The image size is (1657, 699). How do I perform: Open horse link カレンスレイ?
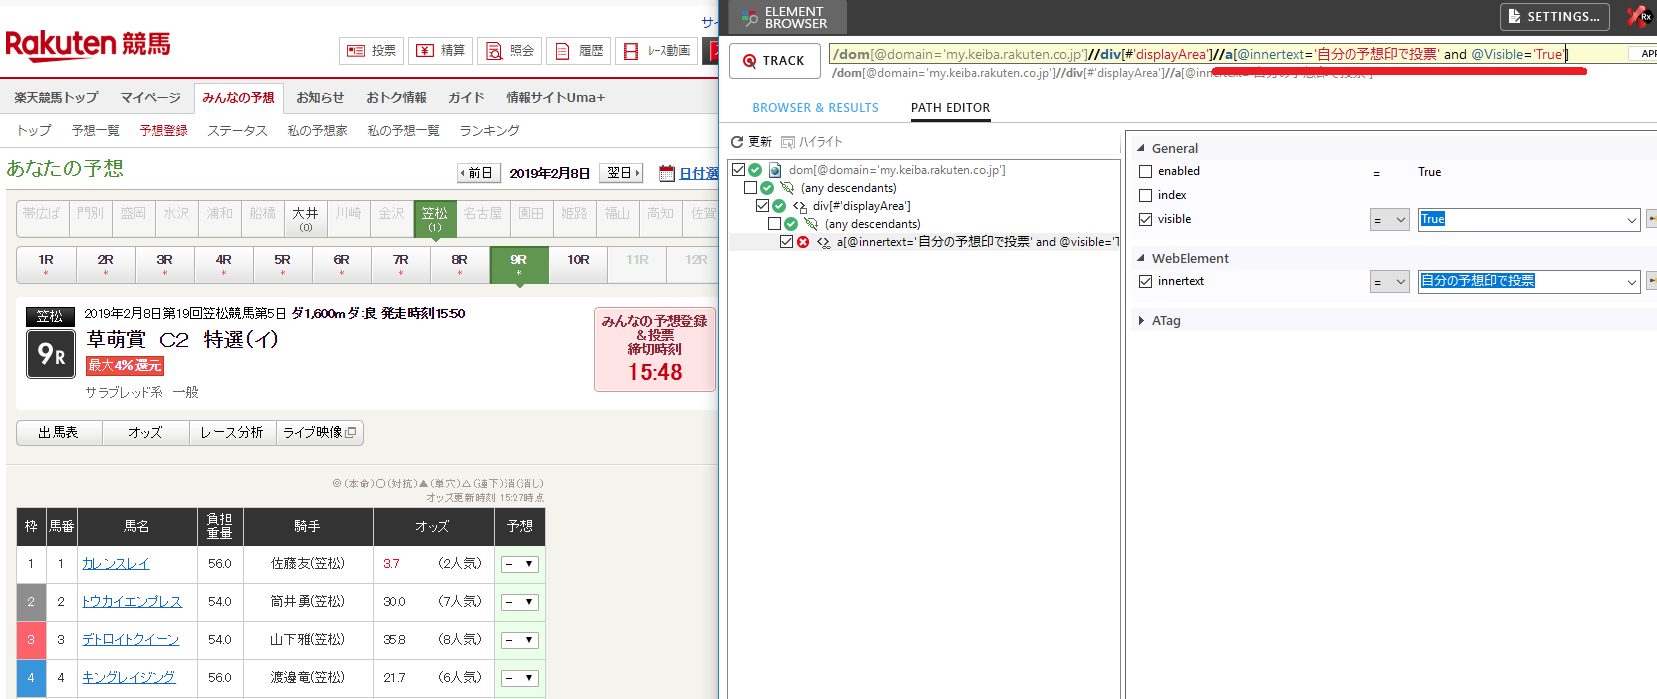115,564
